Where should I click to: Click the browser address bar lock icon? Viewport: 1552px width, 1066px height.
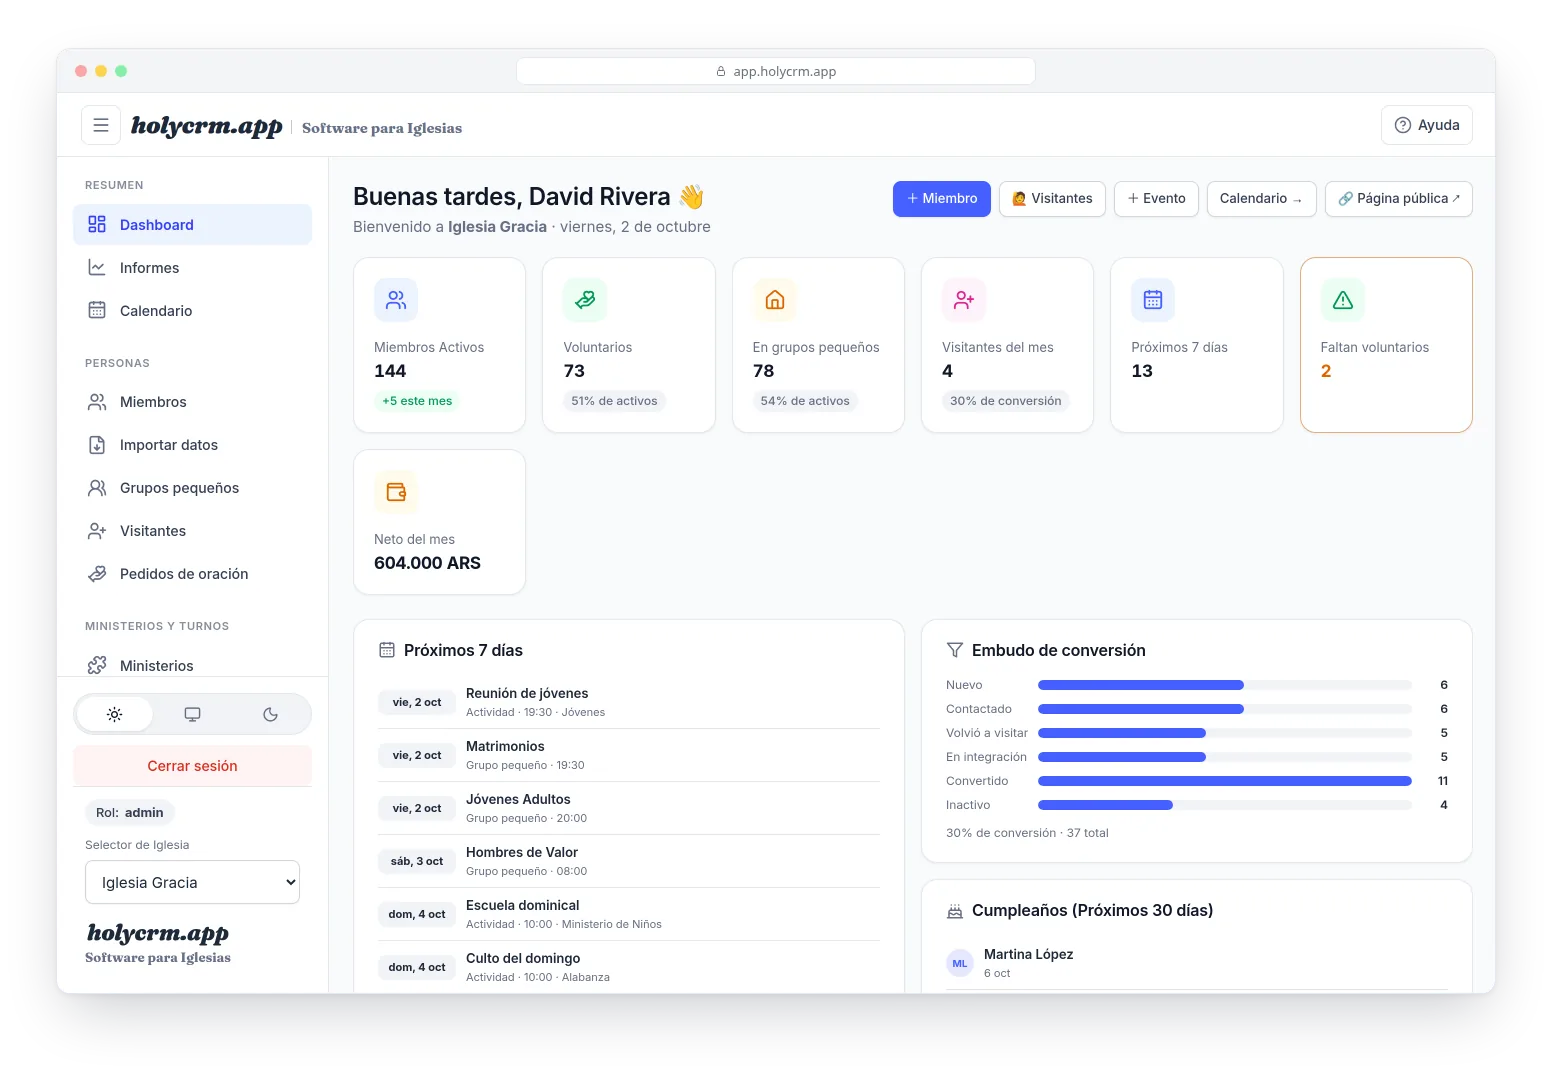pos(721,72)
